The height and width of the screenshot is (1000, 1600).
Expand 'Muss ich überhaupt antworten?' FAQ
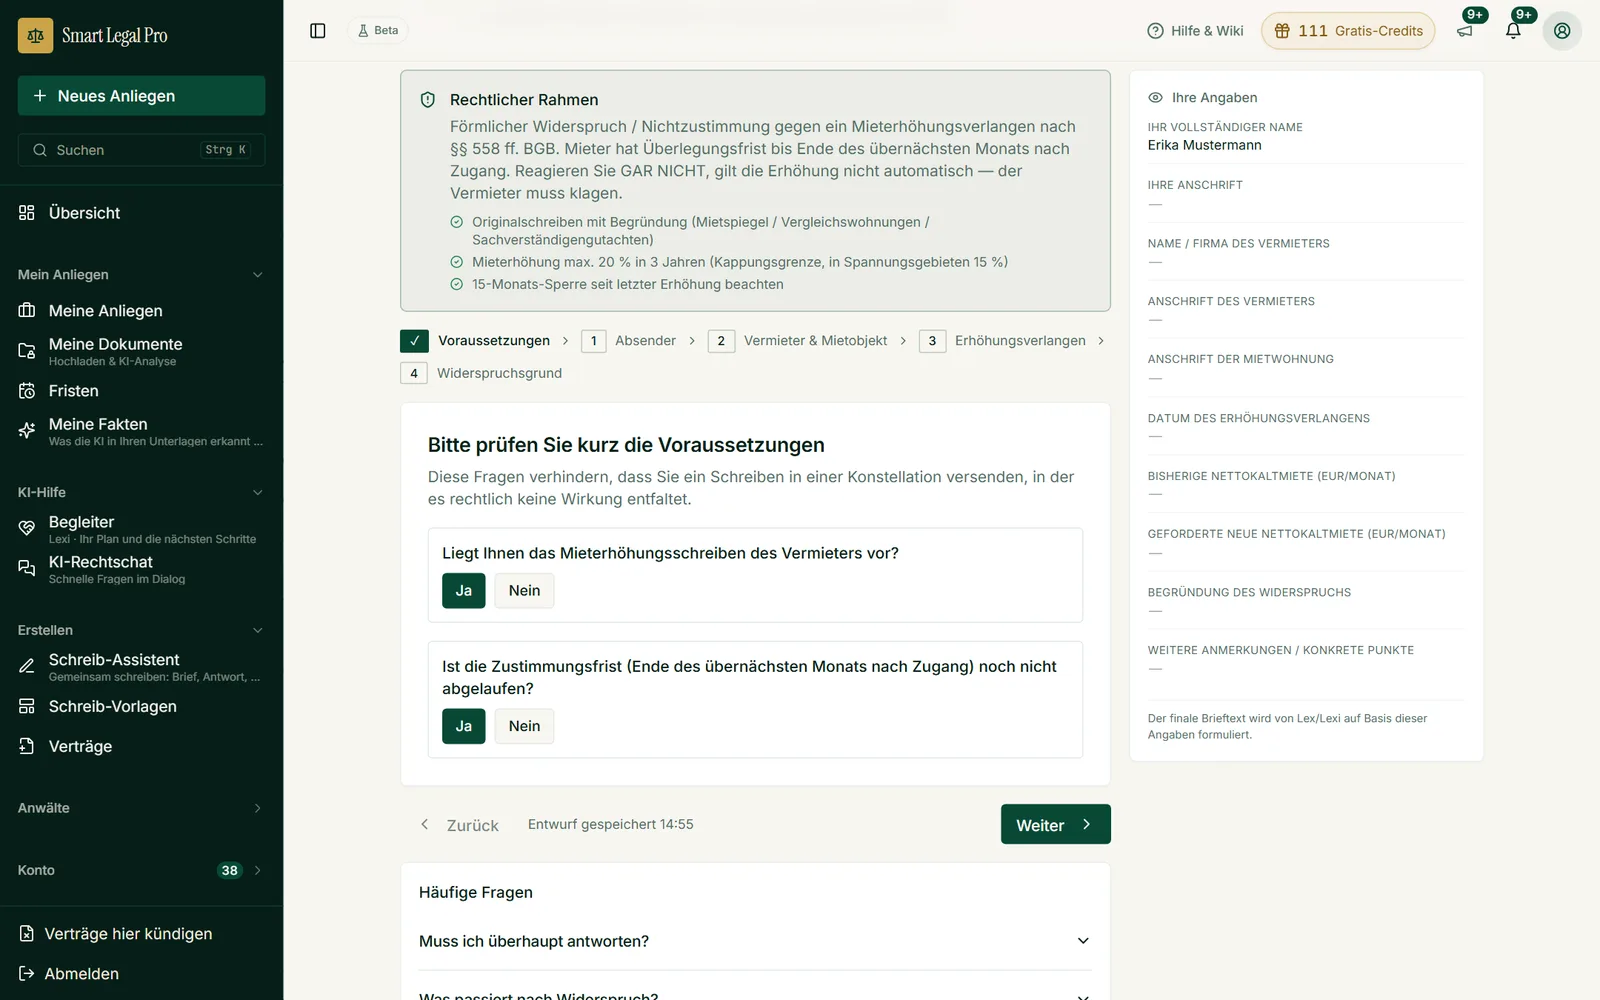tap(755, 941)
